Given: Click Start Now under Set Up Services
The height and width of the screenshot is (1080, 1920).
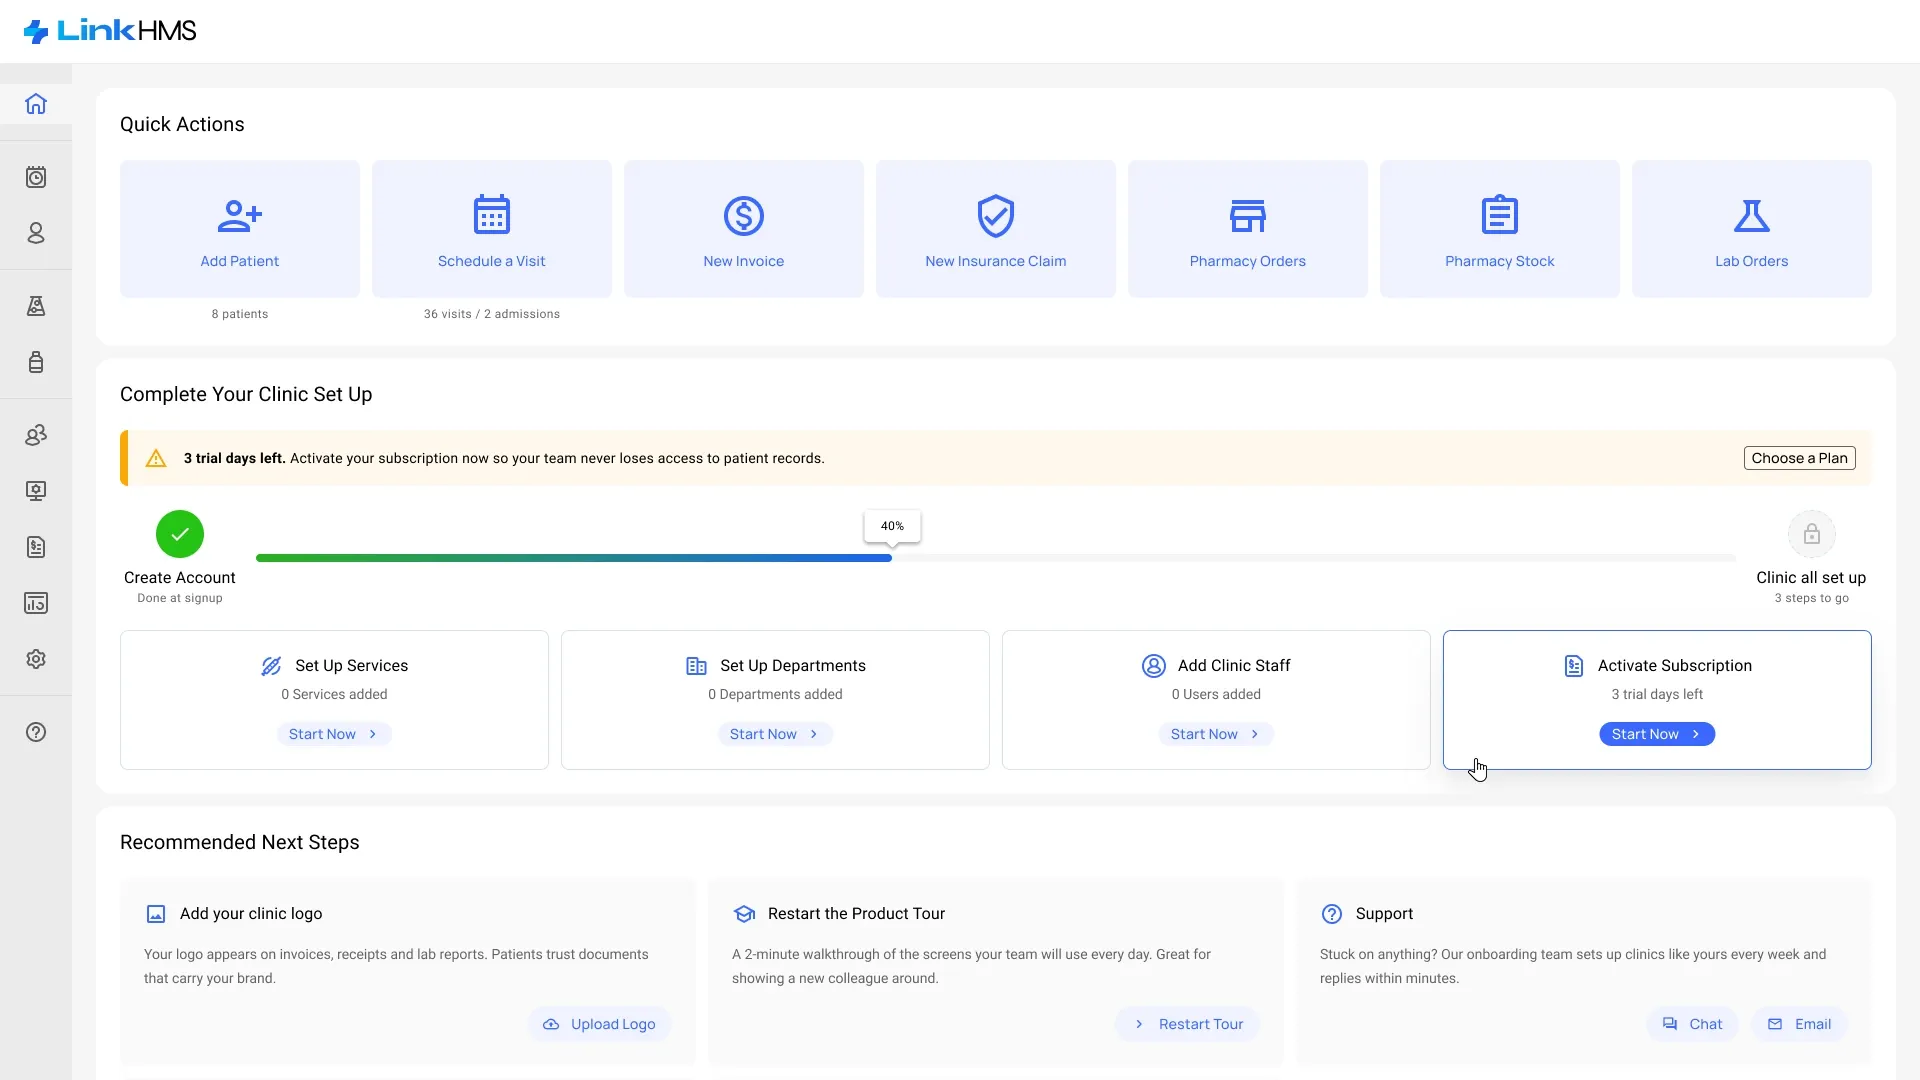Looking at the screenshot, I should (x=334, y=734).
